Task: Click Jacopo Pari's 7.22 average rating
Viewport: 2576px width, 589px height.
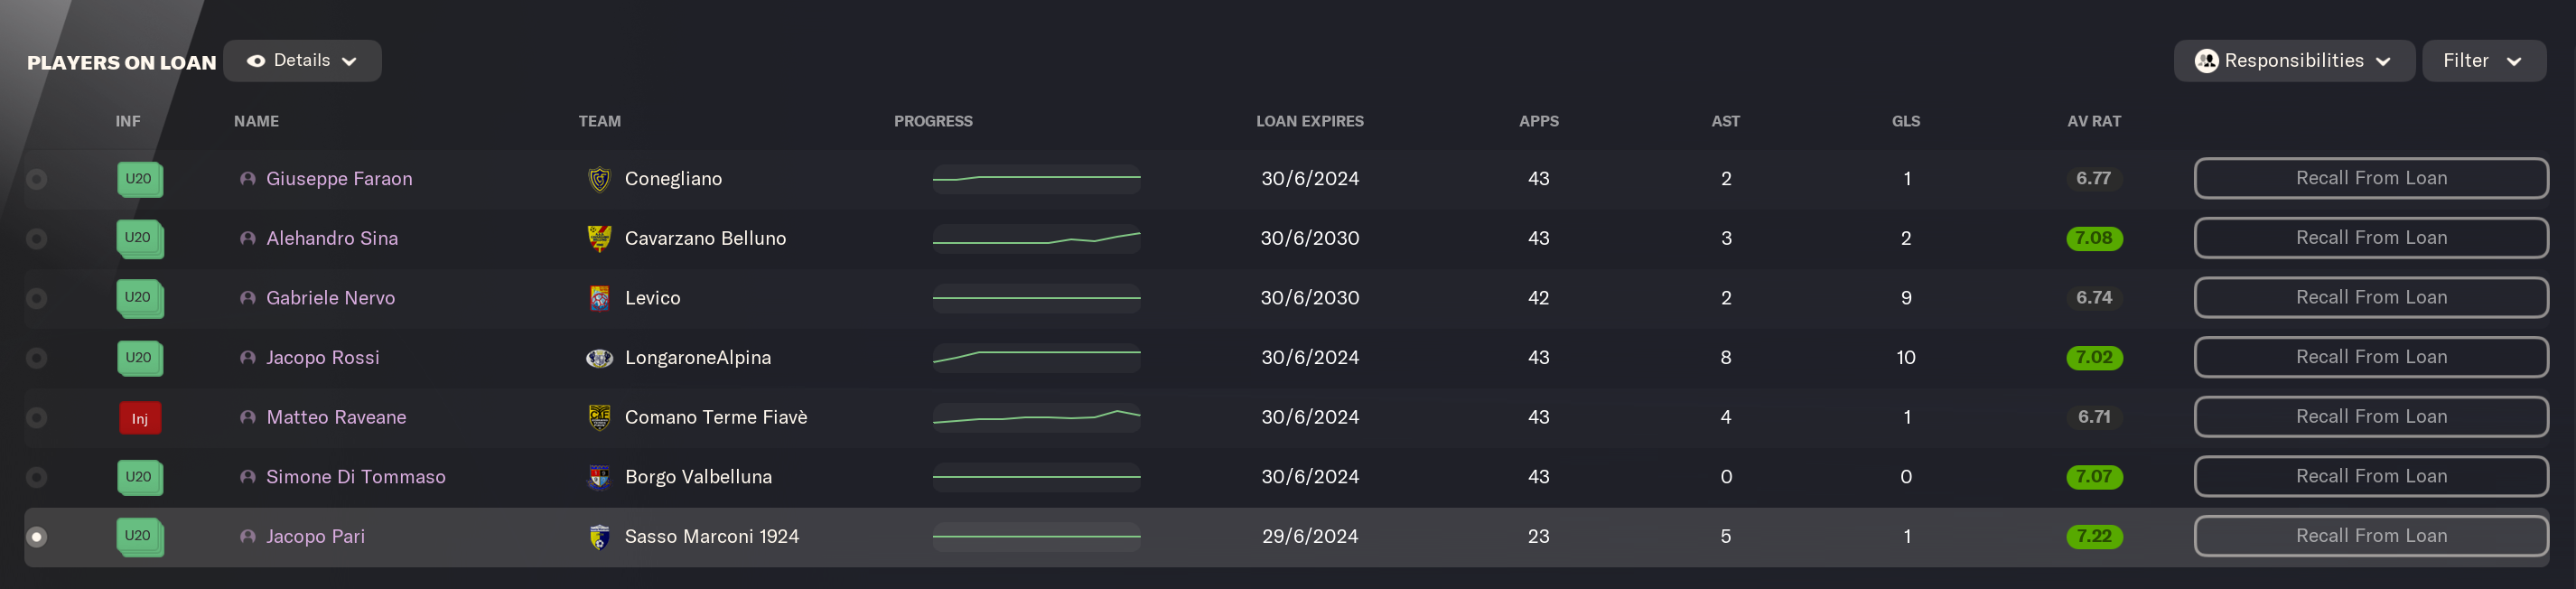Action: point(2093,537)
